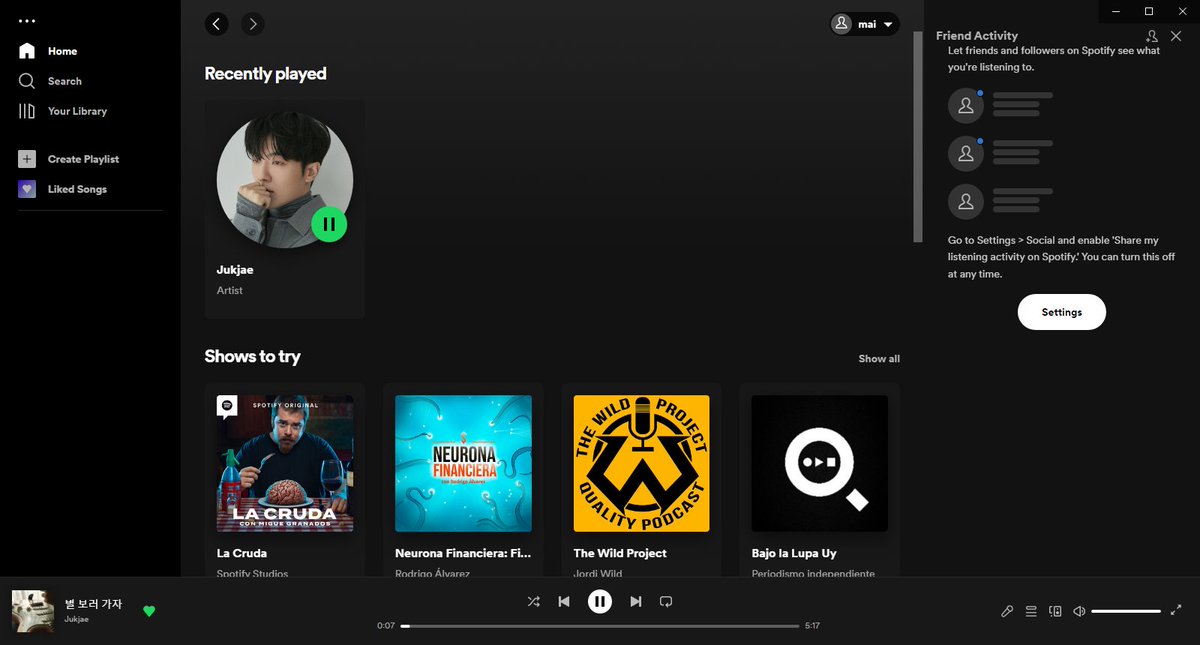This screenshot has width=1200, height=645.
Task: Click the Jukjae artist name
Action: click(x=236, y=270)
